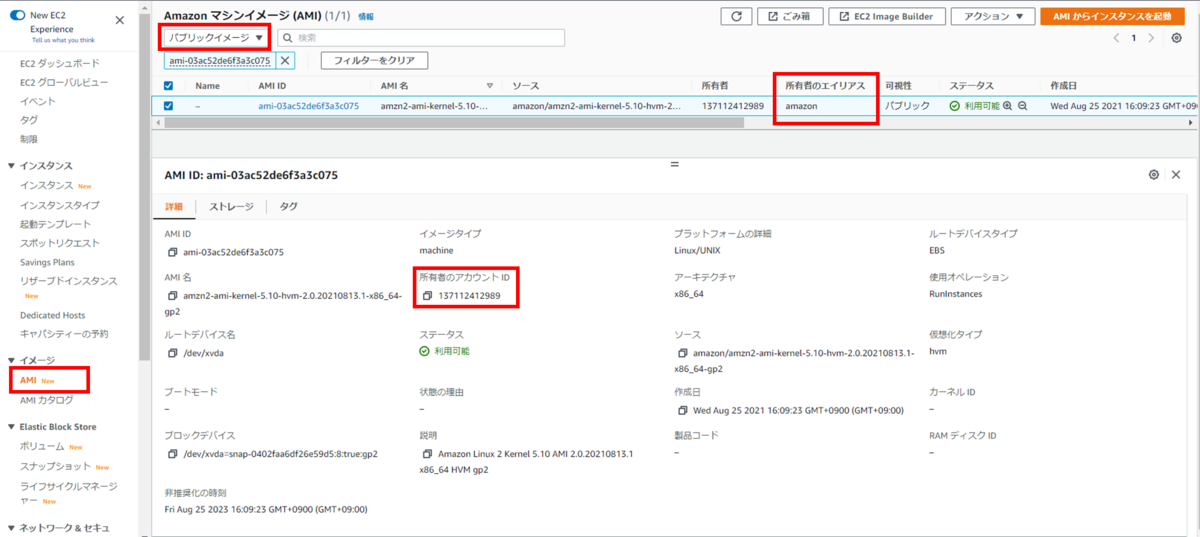Click the refresh AMI list icon
The height and width of the screenshot is (537, 1200).
[737, 16]
